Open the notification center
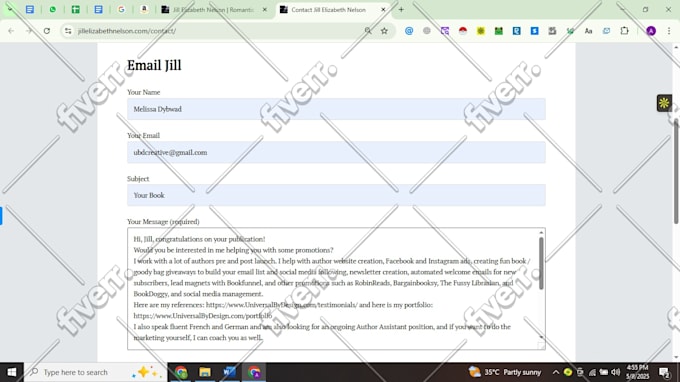Viewport: 680px width, 382px height. [x=665, y=372]
